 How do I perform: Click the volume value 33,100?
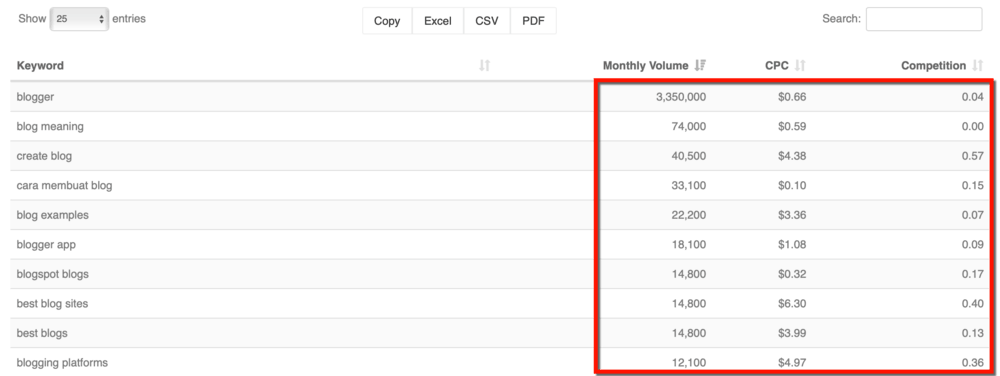689,185
